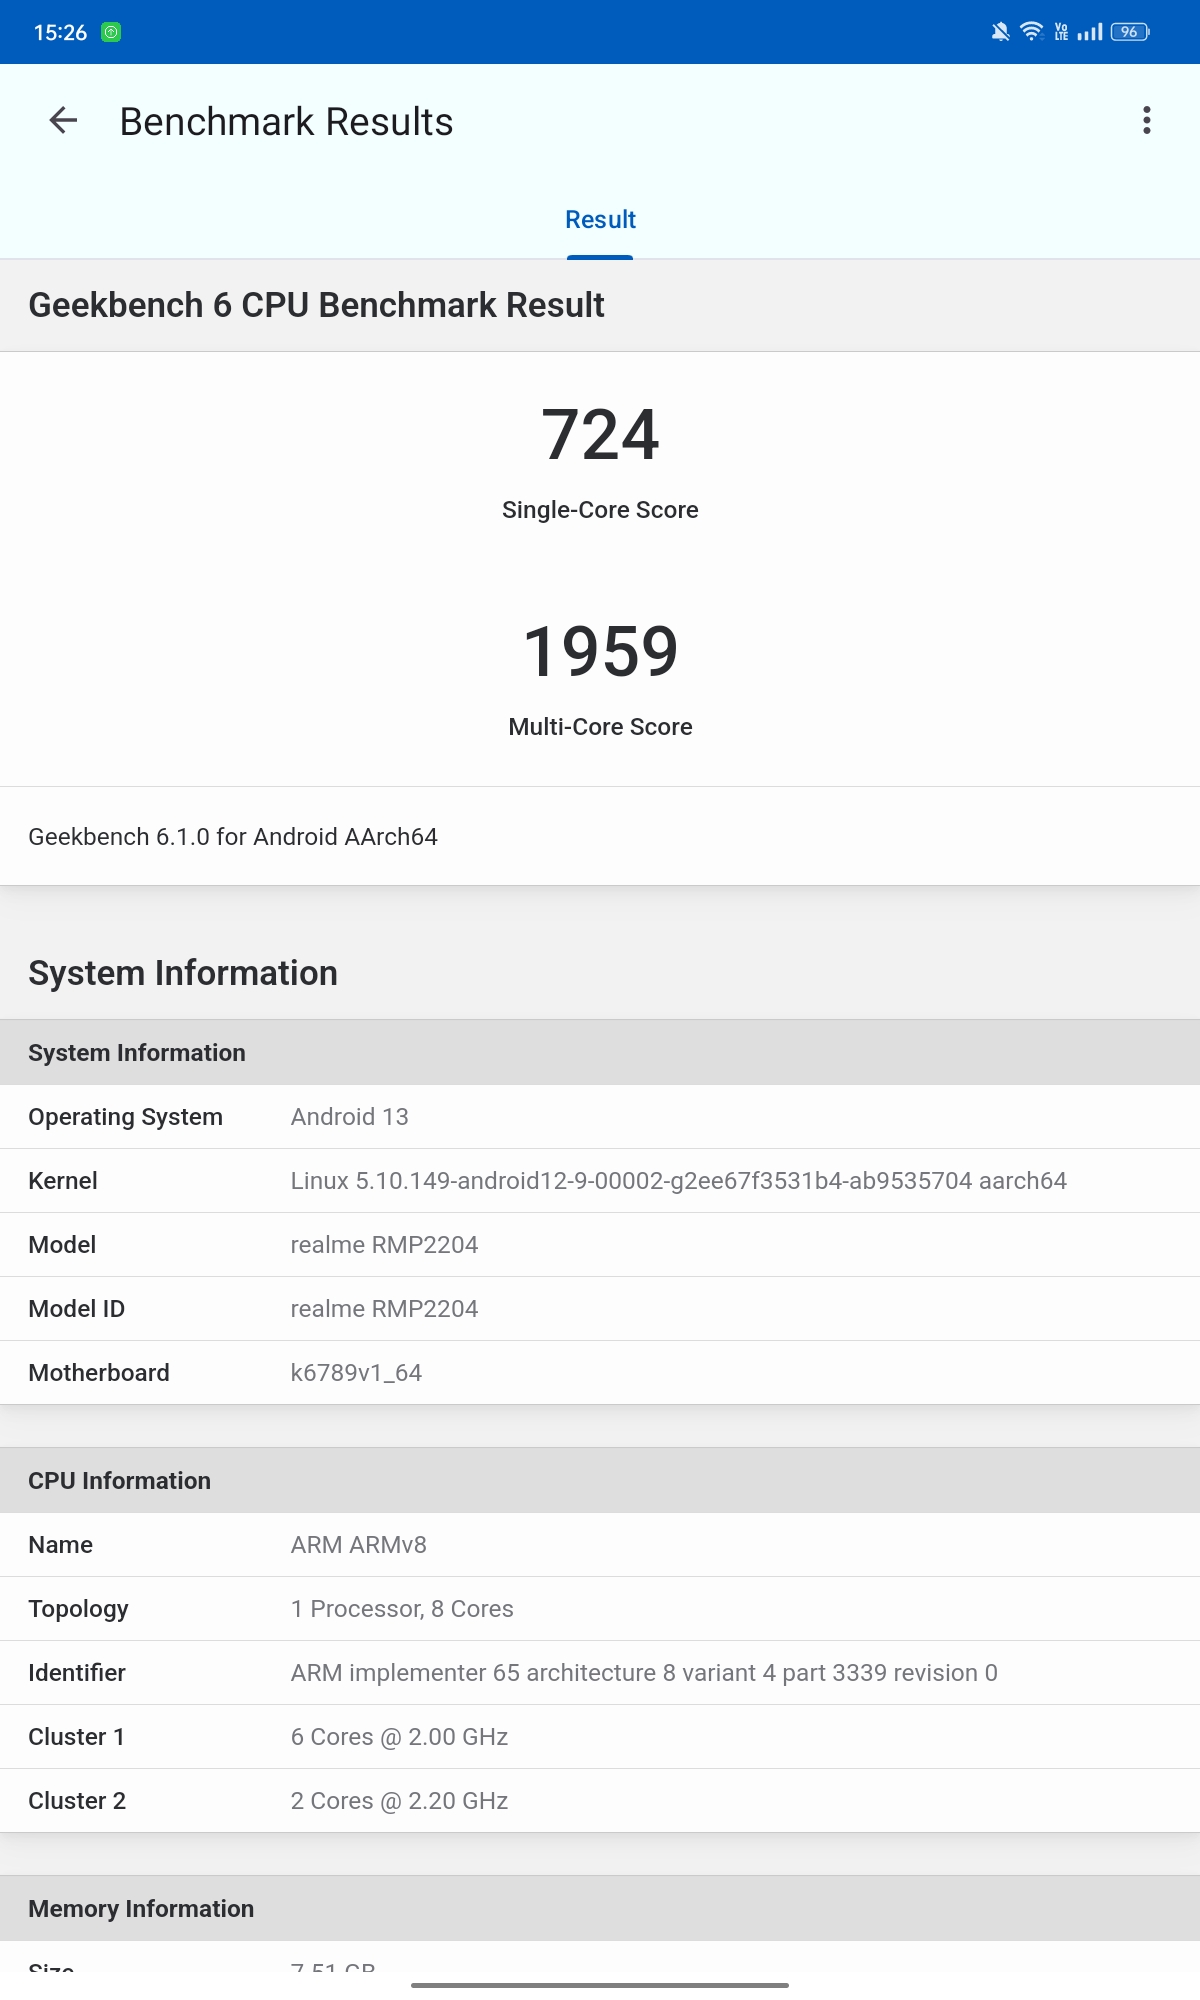Tap the muted notifications bell icon

coord(1000,32)
